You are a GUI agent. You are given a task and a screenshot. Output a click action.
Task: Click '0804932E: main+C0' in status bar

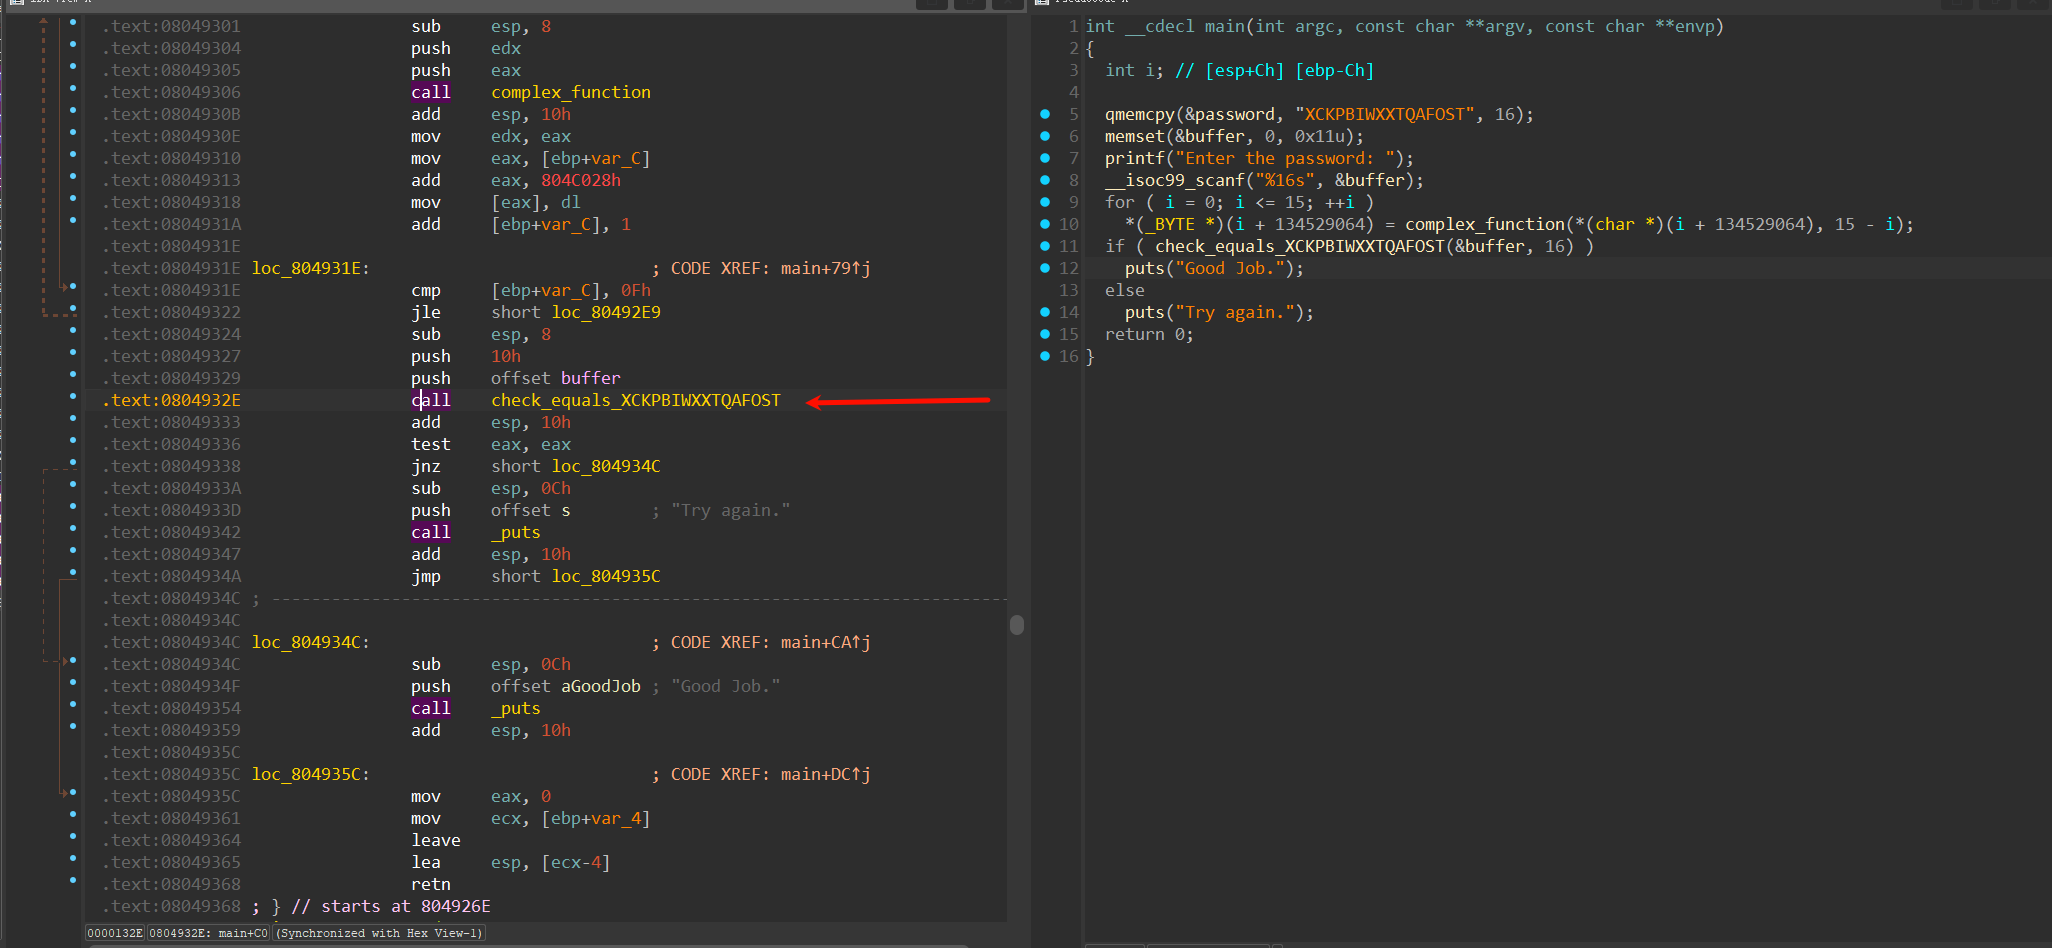(209, 933)
